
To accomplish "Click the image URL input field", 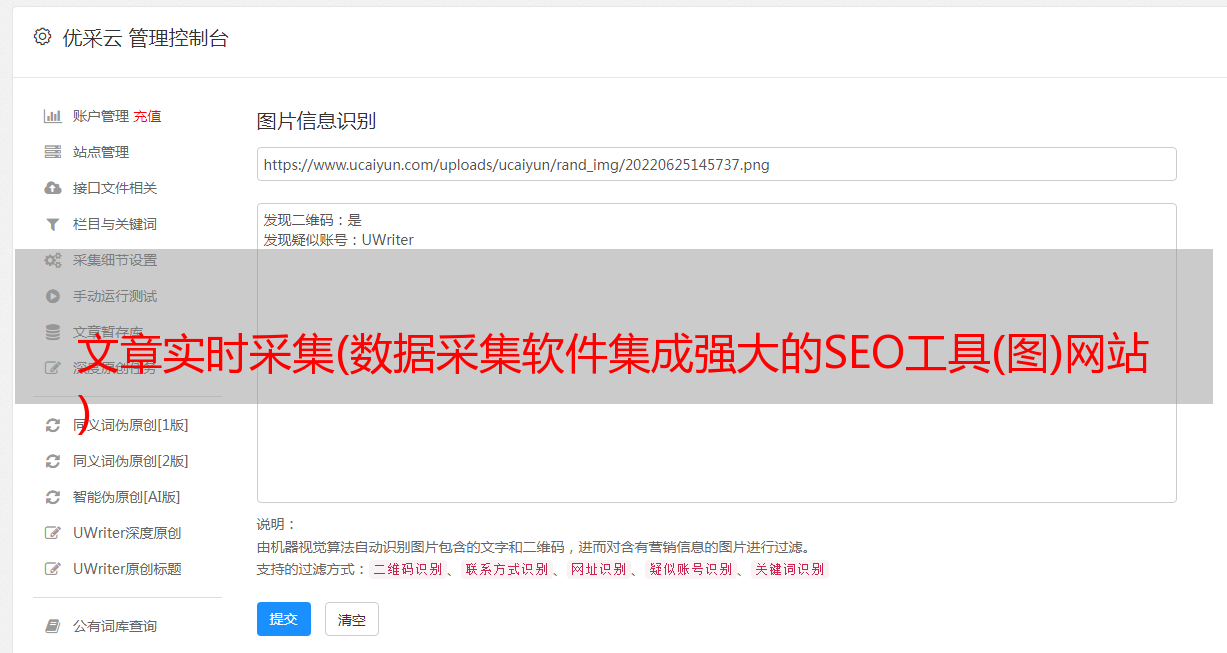I will click(x=716, y=164).
